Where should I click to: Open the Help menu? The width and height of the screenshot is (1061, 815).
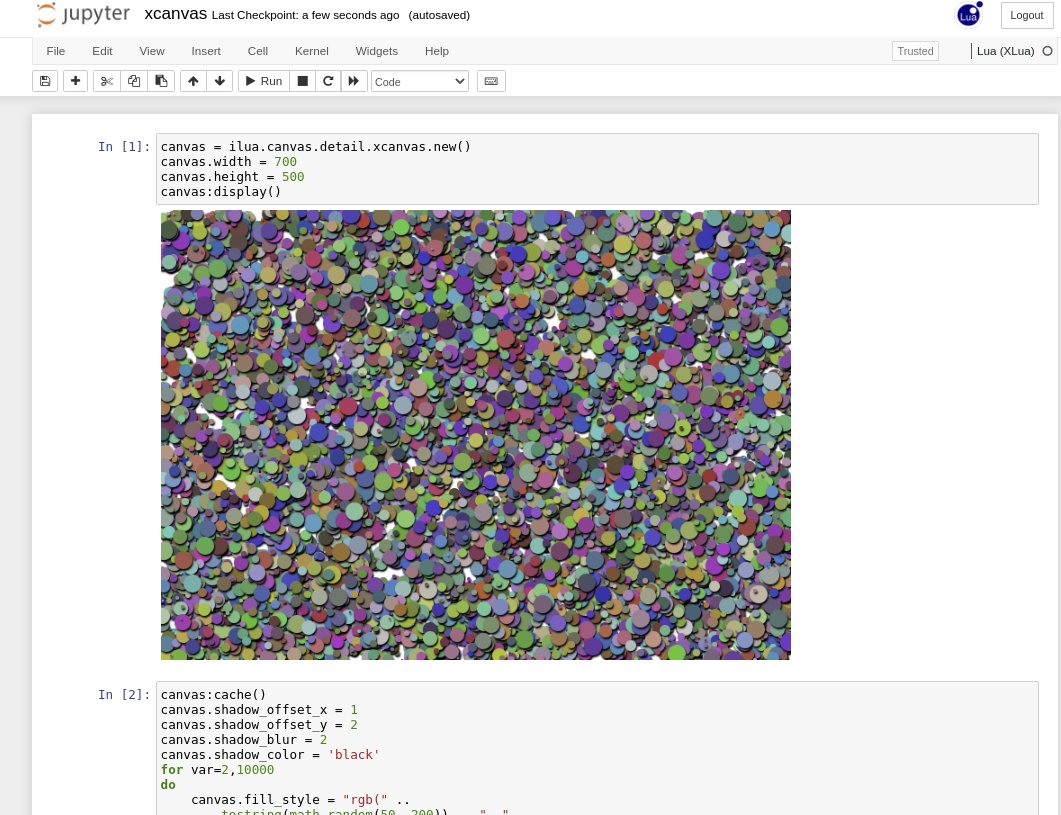coord(436,51)
